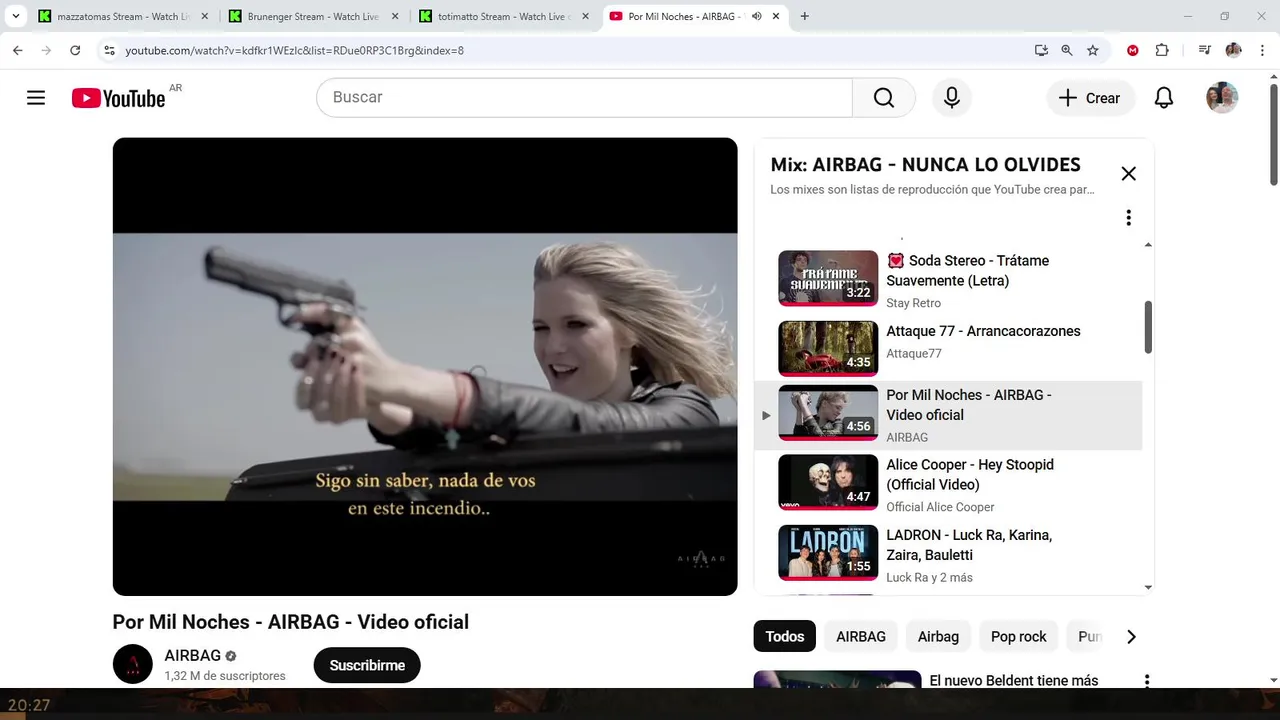
Task: Close the Brunenger Stream tab
Action: [394, 16]
